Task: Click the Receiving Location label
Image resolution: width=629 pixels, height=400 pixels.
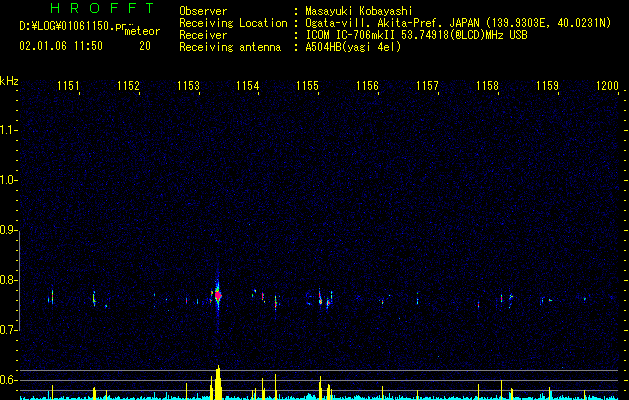Action: click(233, 23)
